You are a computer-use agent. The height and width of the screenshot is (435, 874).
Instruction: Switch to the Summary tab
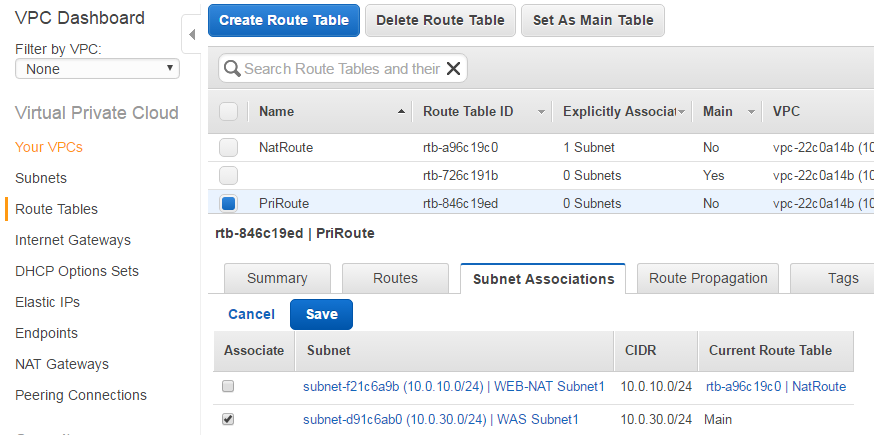[x=277, y=278]
